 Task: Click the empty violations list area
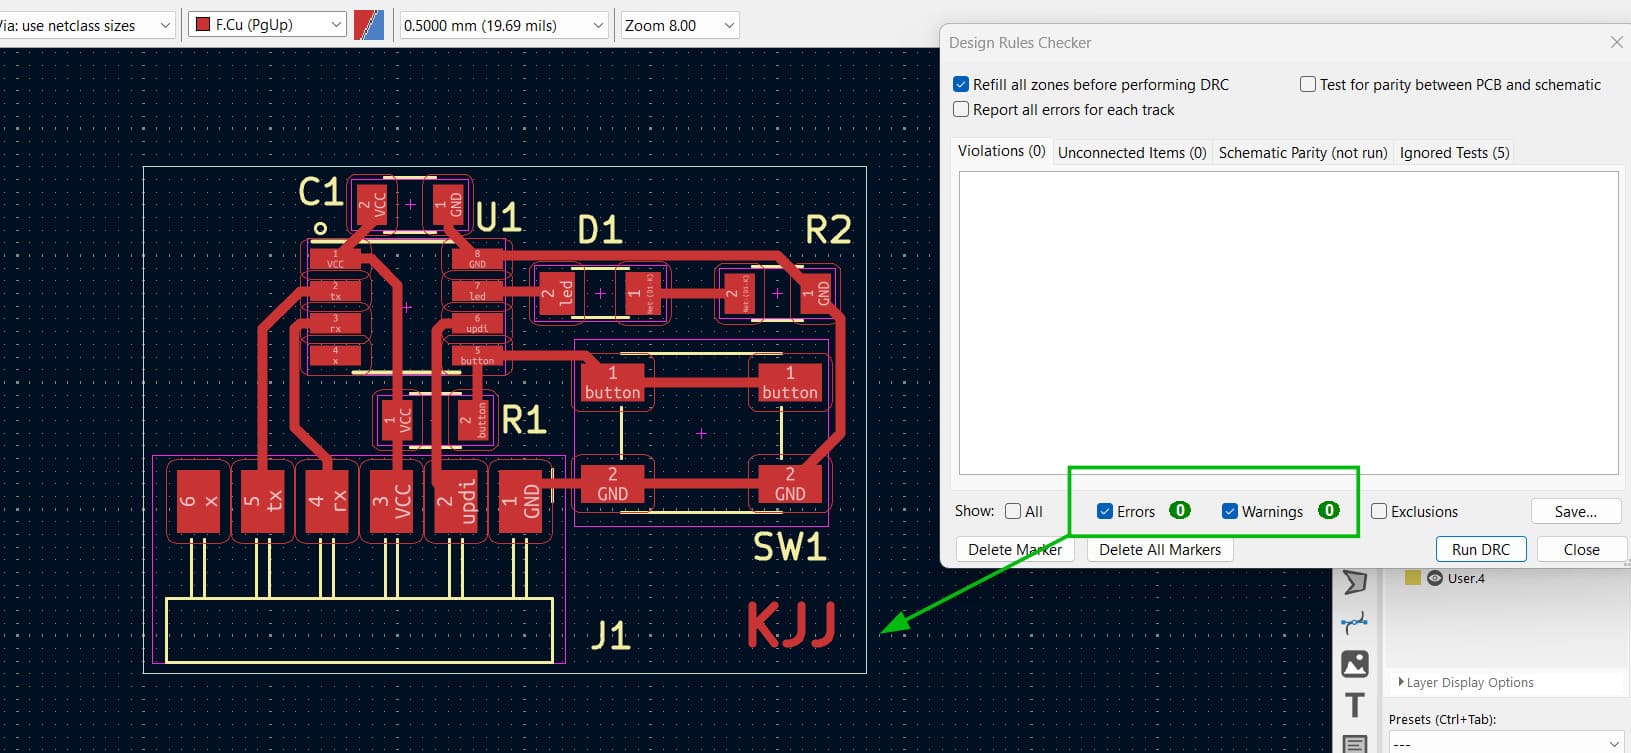pyautogui.click(x=1288, y=322)
